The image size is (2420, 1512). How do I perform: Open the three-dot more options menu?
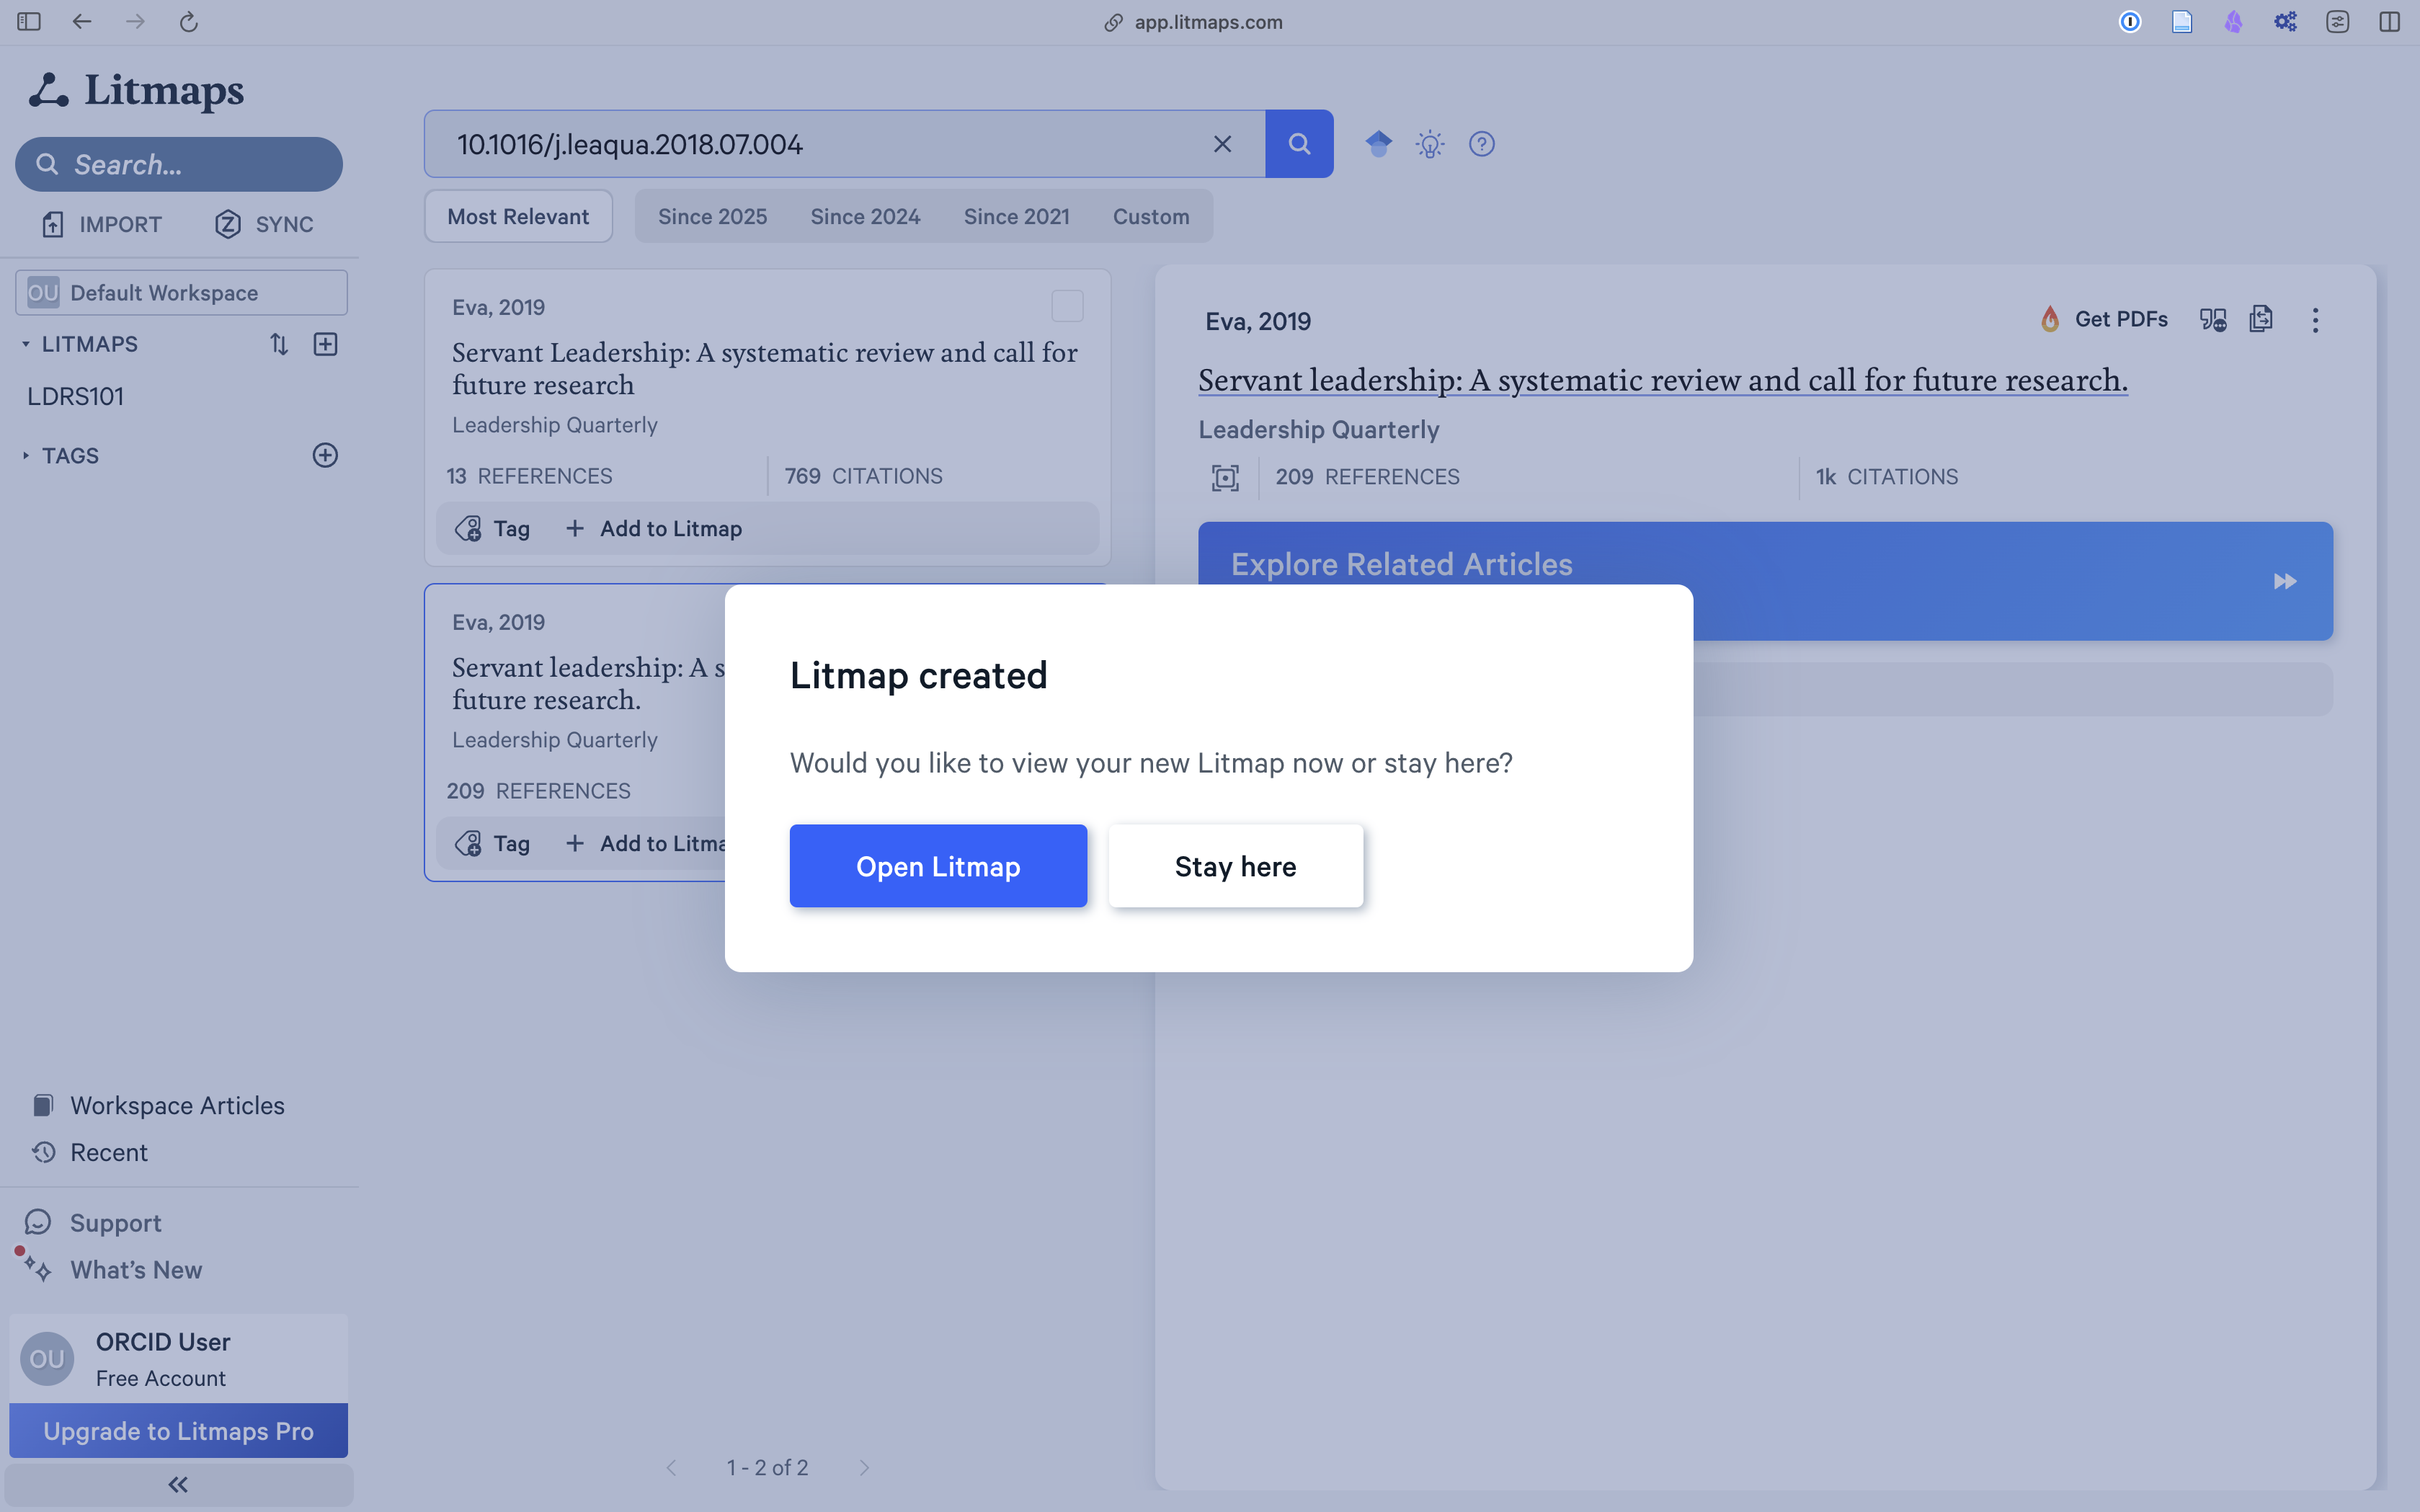[x=2315, y=320]
